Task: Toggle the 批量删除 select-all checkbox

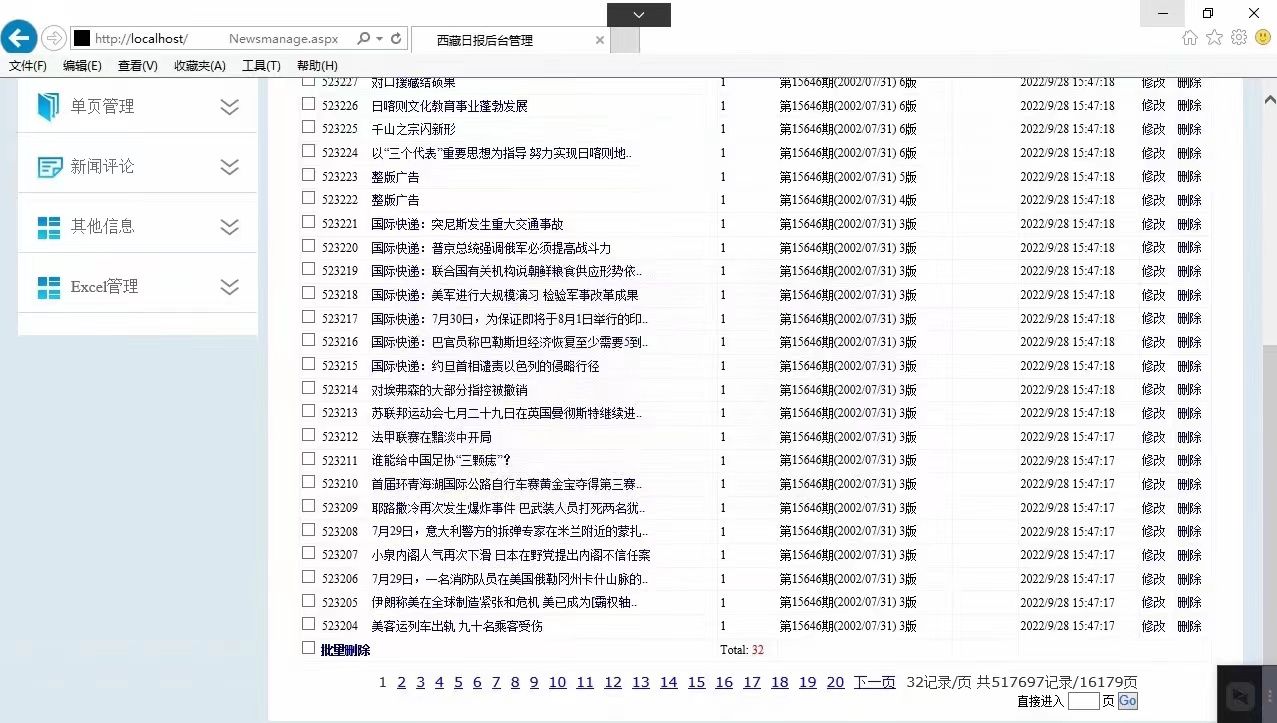Action: pos(309,648)
